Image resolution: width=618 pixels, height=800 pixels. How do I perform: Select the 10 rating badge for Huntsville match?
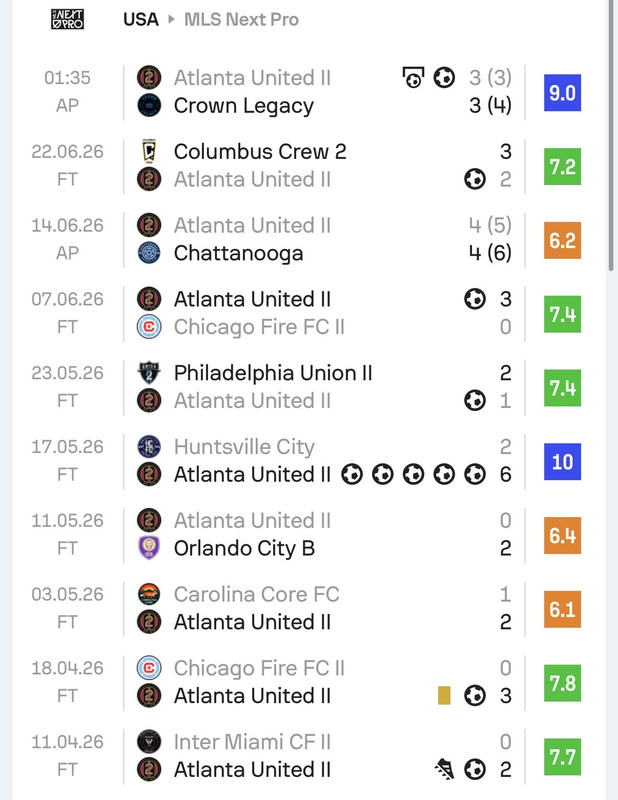tap(562, 462)
